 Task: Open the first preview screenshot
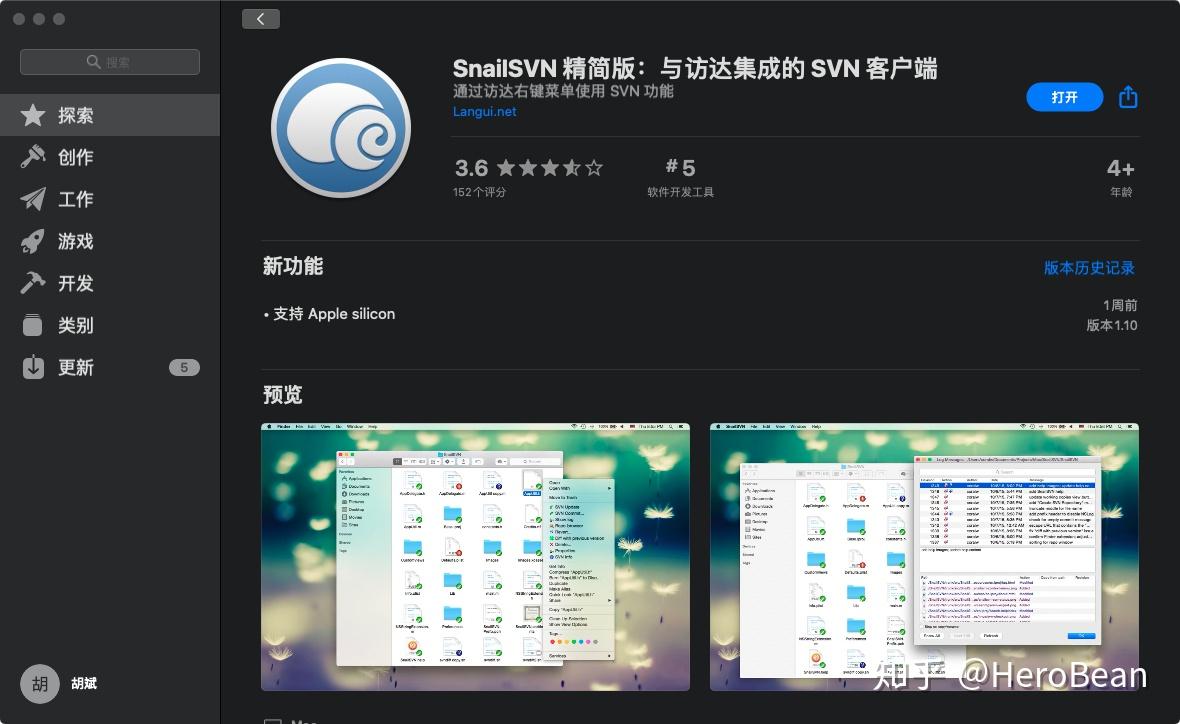pos(475,557)
